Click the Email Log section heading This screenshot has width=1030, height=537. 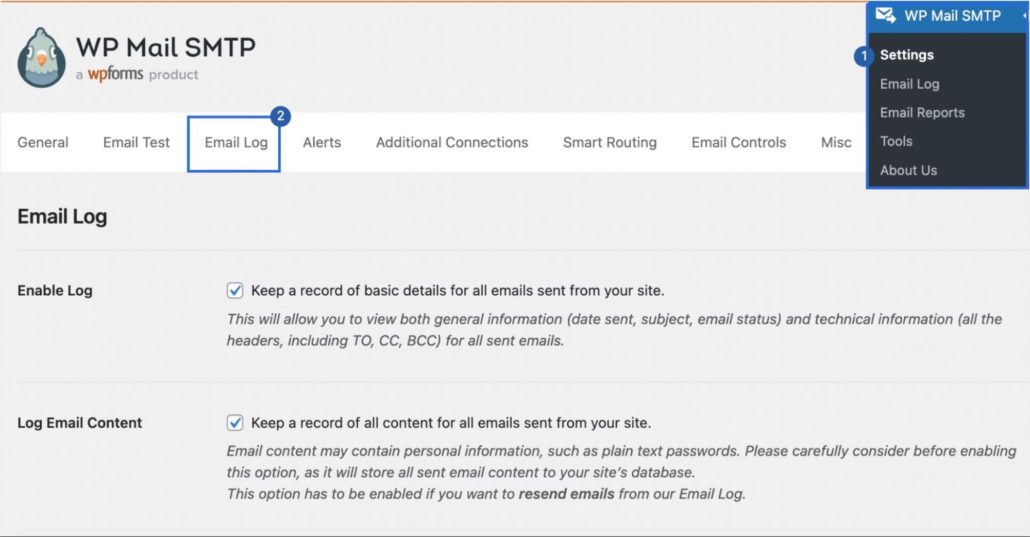click(x=62, y=216)
